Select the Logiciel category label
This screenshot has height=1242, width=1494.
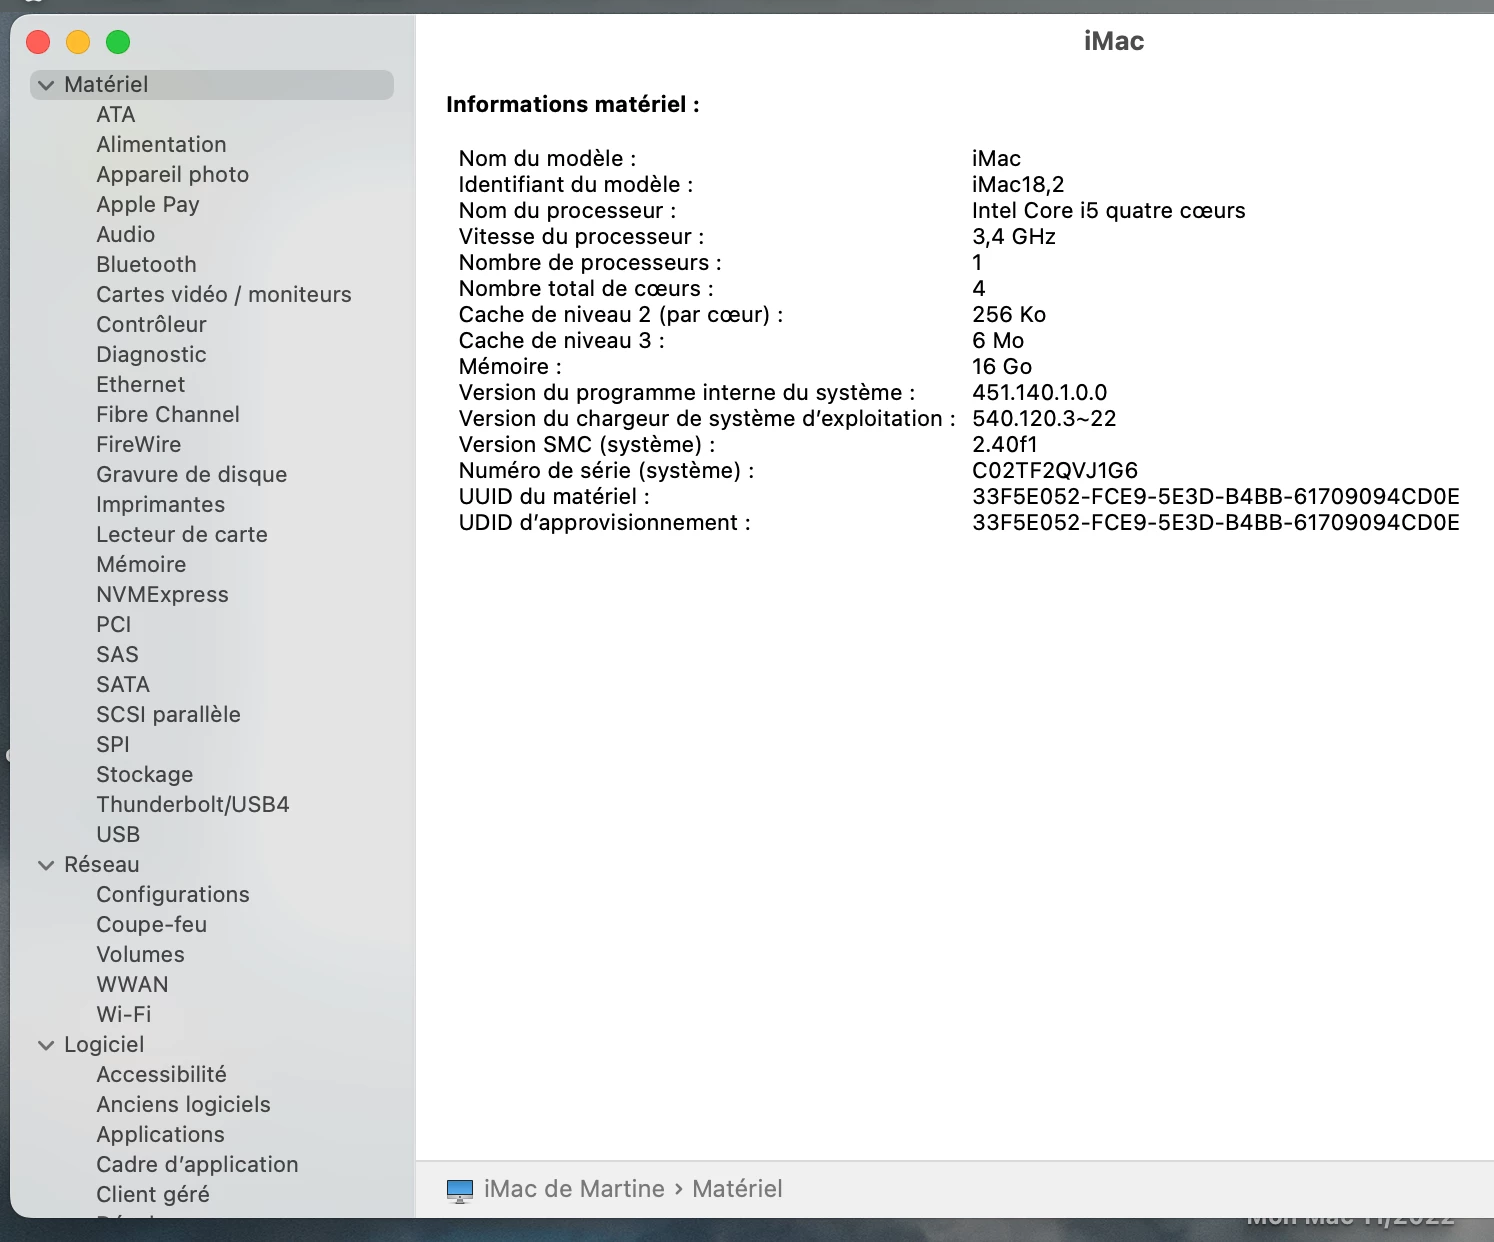pyautogui.click(x=104, y=1045)
